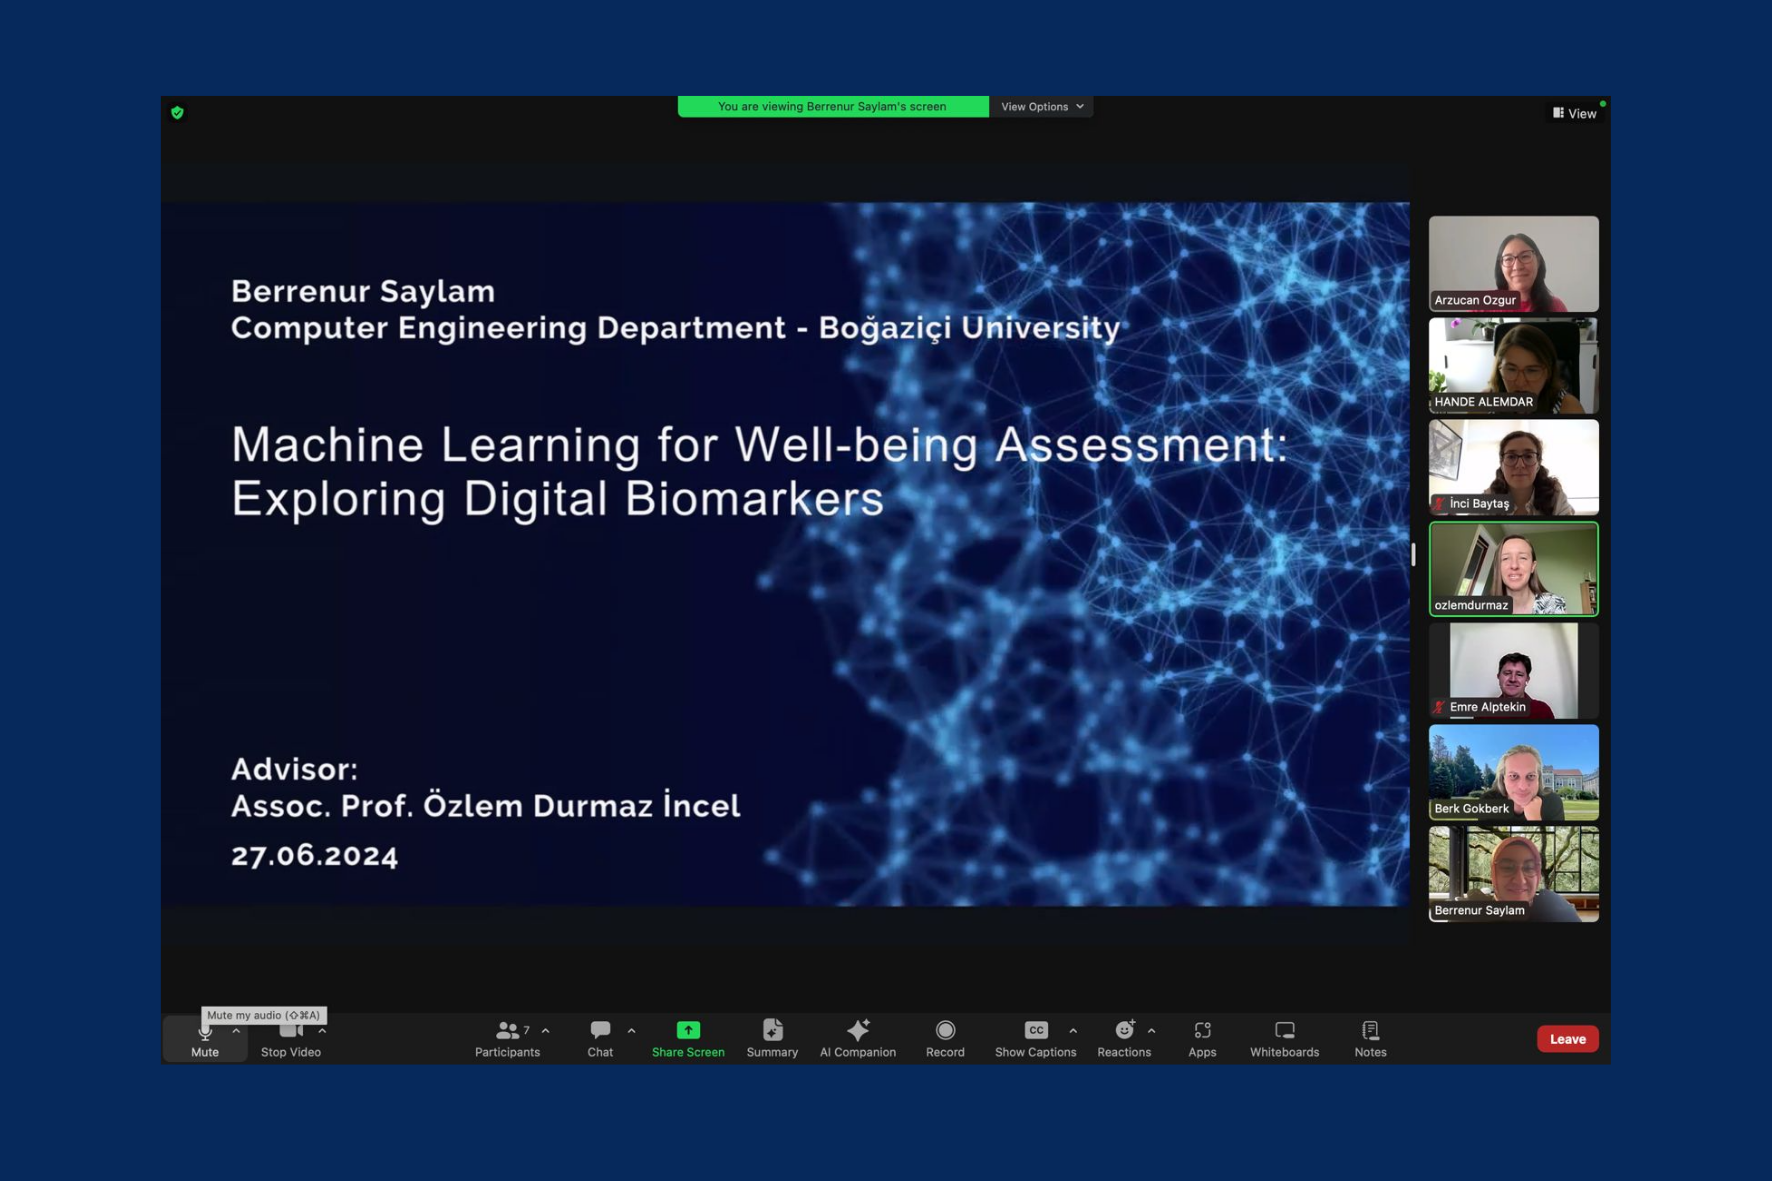Mute my microphone audio
Screen dimensions: 1772x1181
click(205, 1038)
